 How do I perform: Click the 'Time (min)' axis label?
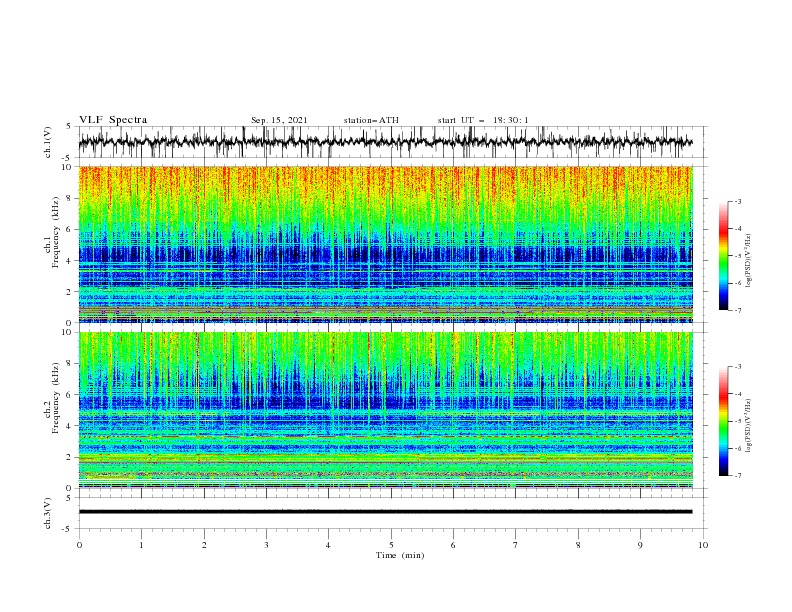point(400,555)
